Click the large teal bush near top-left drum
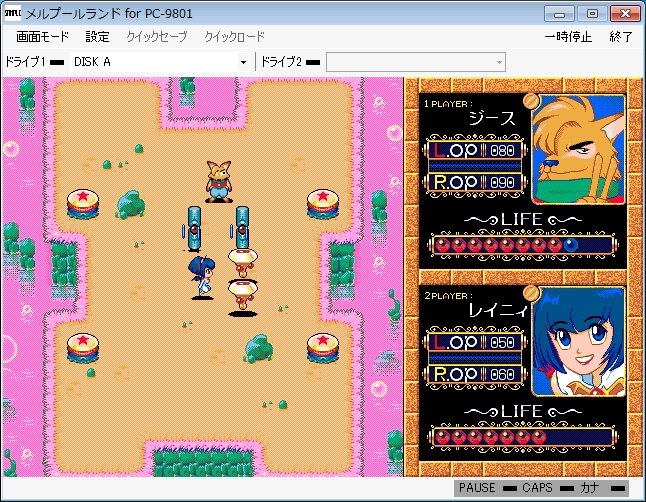The height and width of the screenshot is (502, 646). (x=131, y=204)
